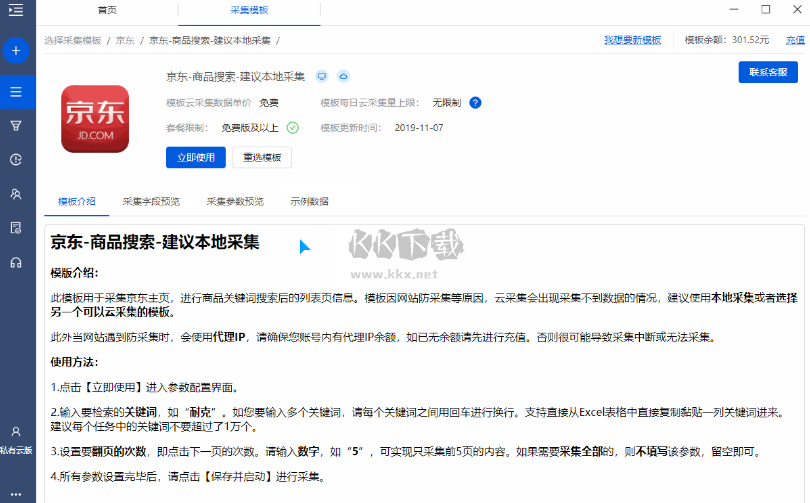Click the green checkmark next to 免费版及以上
Screen dimensions: 810x503
tap(292, 128)
